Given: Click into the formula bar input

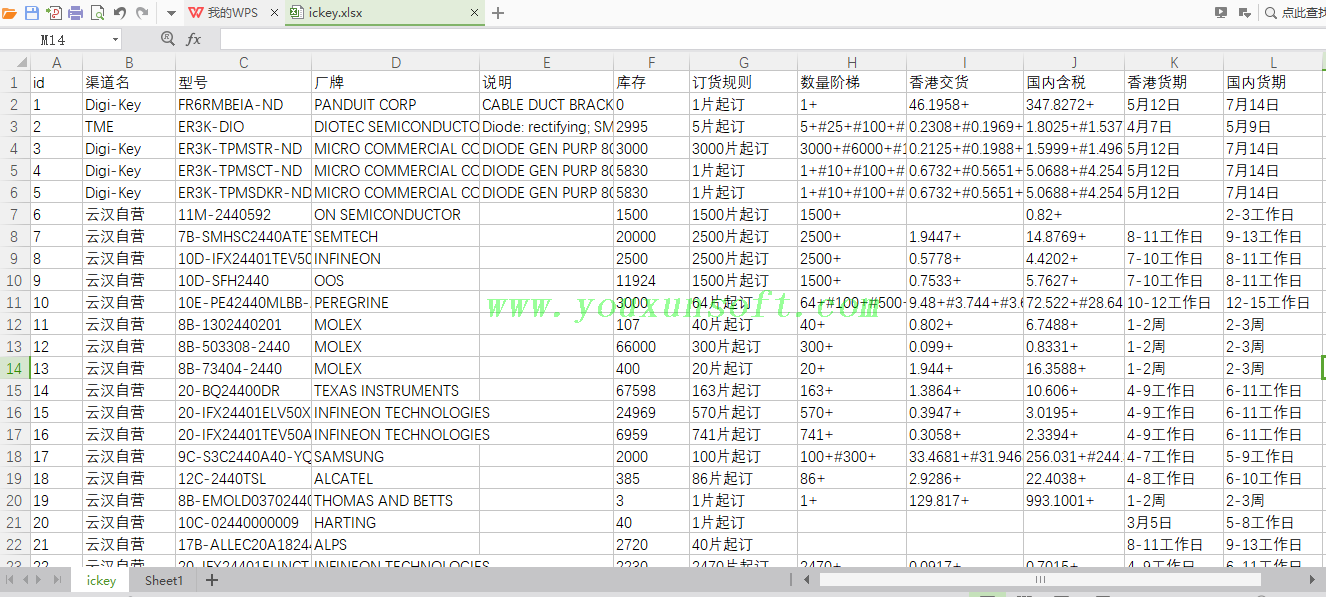Looking at the screenshot, I should [772, 39].
